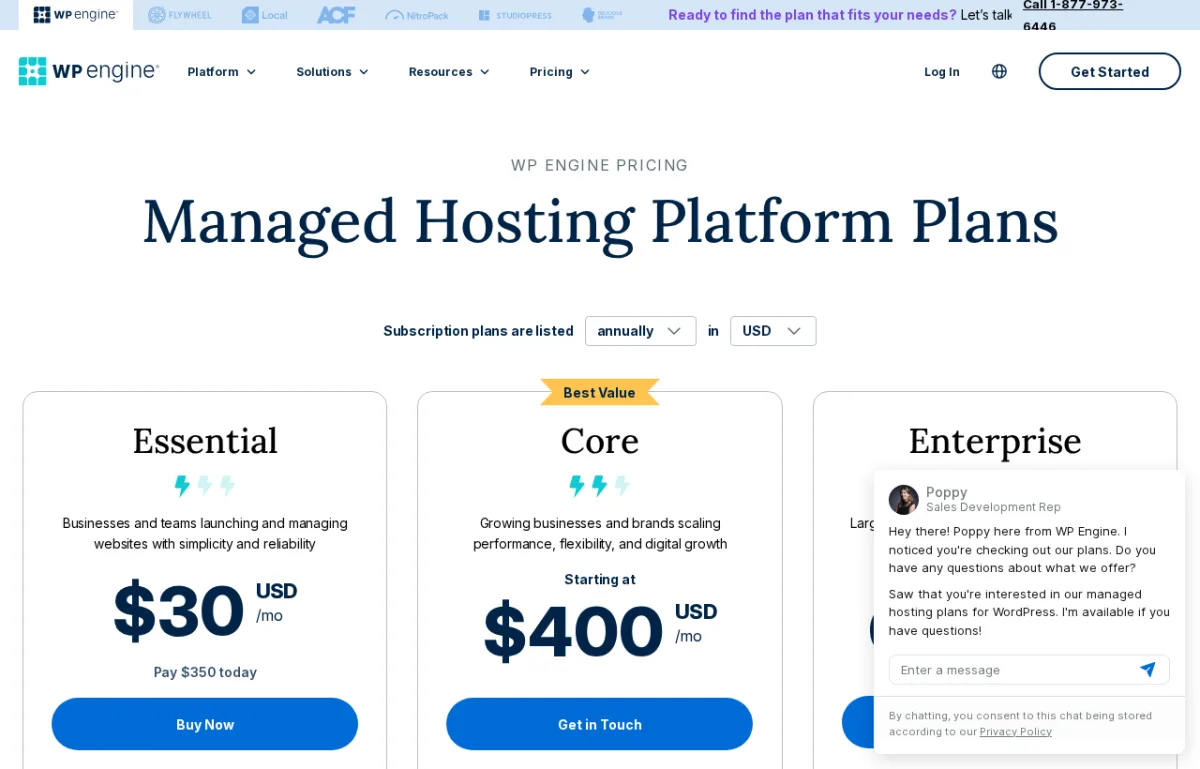The width and height of the screenshot is (1200, 769).
Task: Click the Core plan lightning bolt rating
Action: click(600, 486)
